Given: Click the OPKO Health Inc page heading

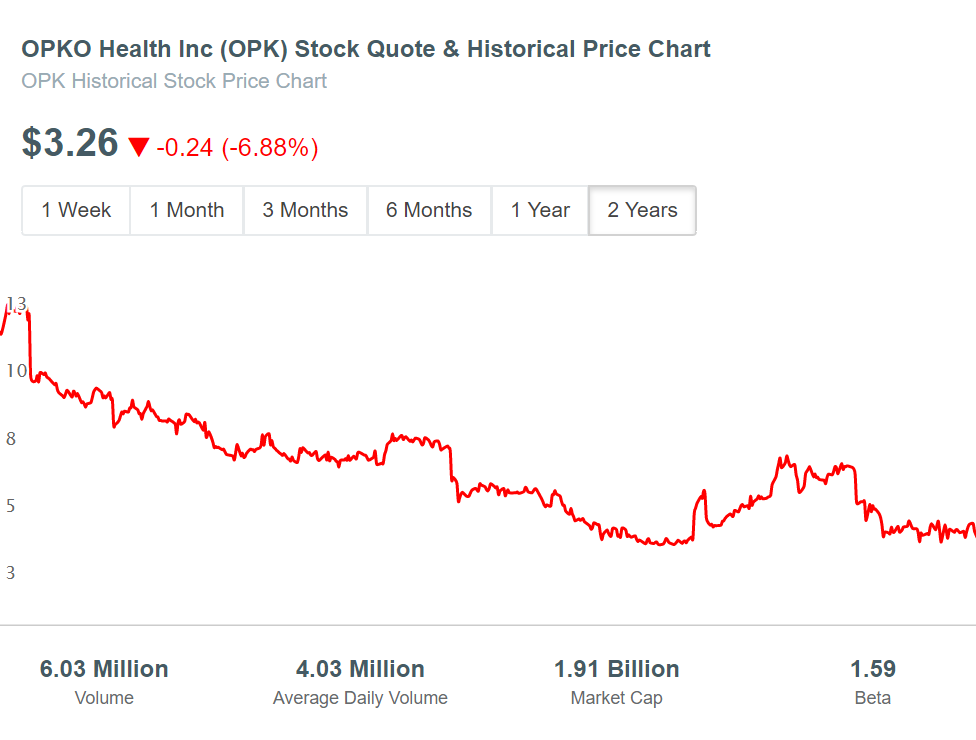Looking at the screenshot, I should point(366,49).
